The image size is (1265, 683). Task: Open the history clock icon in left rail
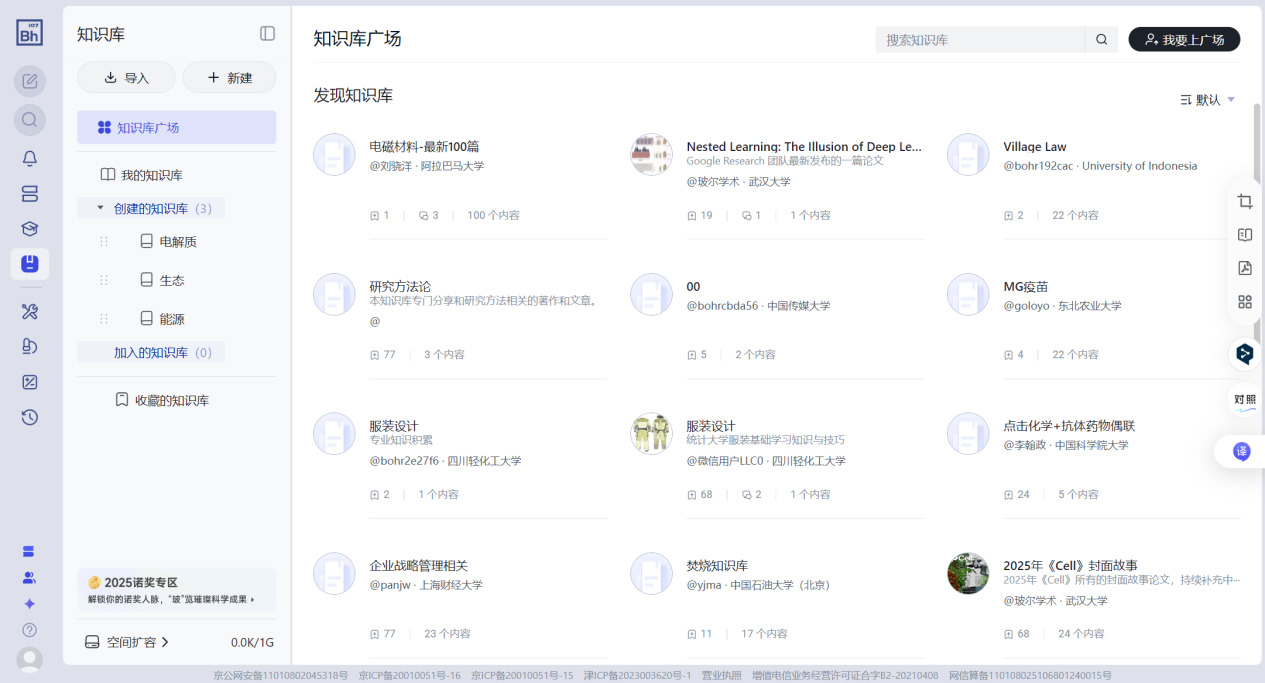coord(30,417)
